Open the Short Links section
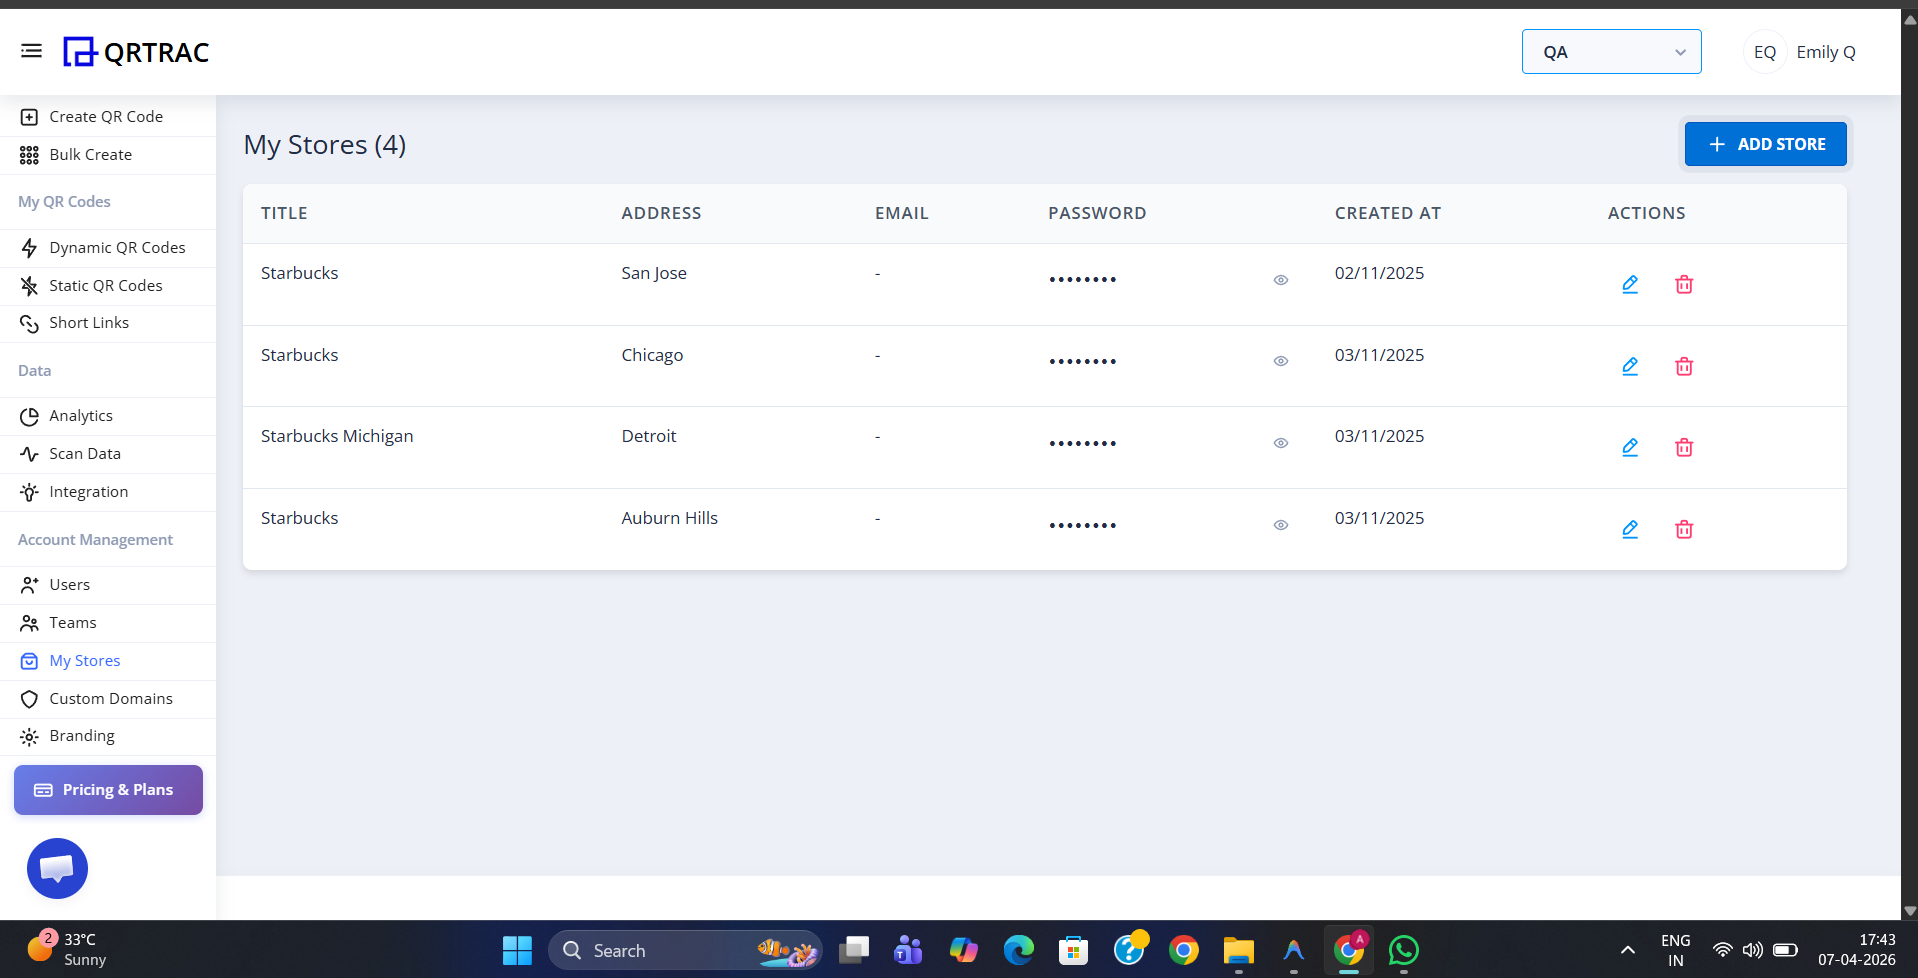 (x=89, y=322)
